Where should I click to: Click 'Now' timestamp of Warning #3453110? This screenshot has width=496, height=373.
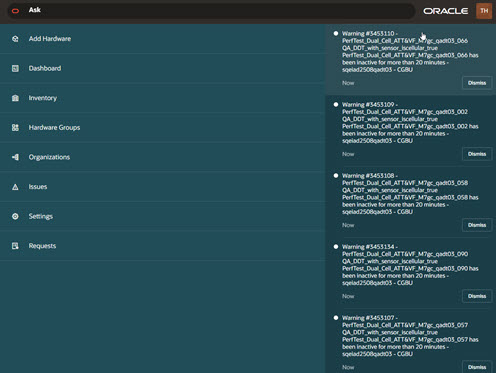coord(348,83)
